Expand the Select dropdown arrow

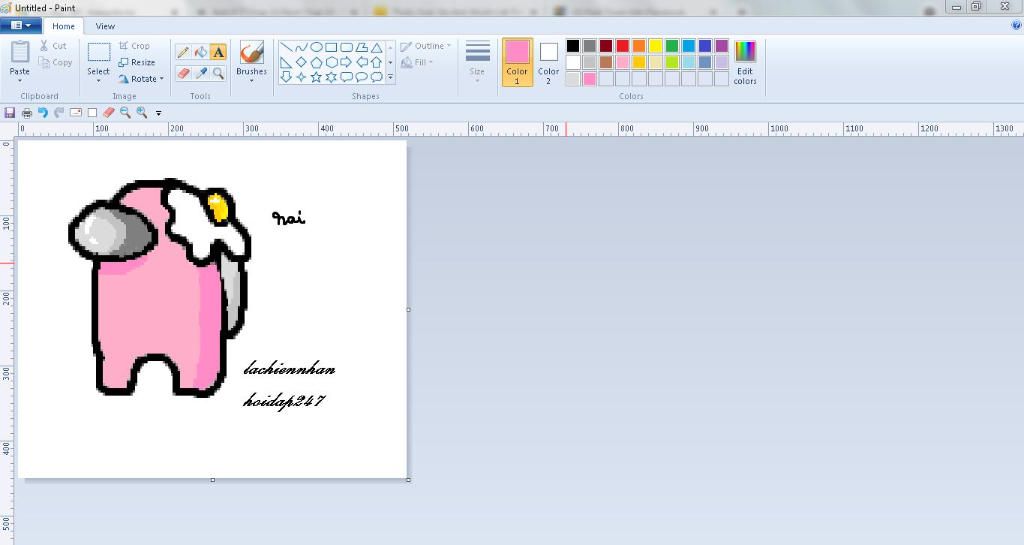click(x=99, y=81)
